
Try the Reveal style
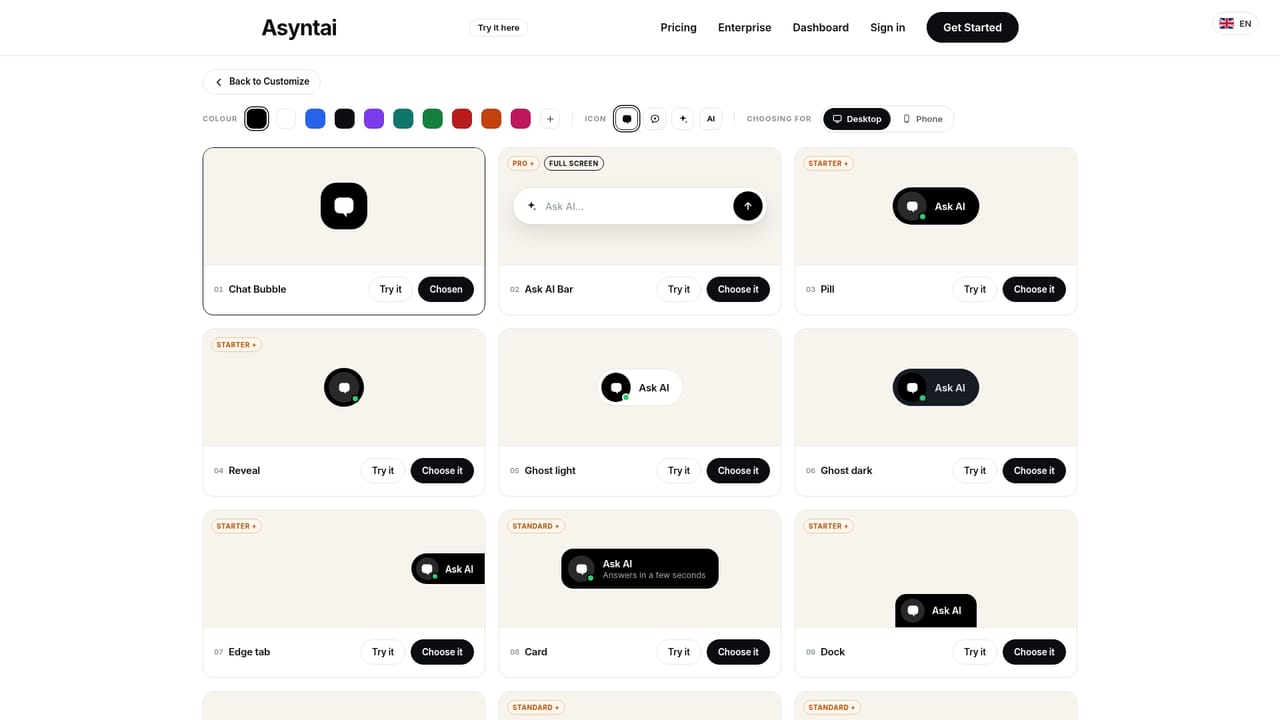click(x=383, y=470)
